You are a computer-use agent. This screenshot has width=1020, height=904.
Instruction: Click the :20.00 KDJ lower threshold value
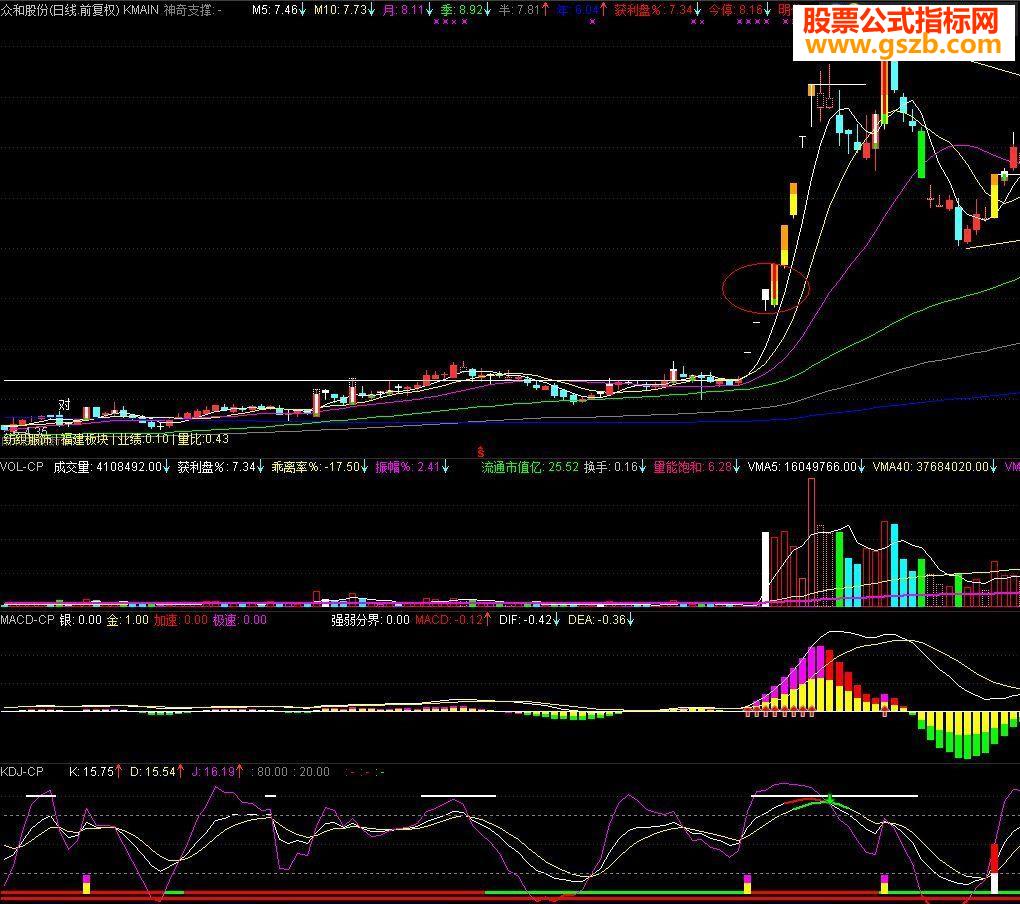pos(312,772)
